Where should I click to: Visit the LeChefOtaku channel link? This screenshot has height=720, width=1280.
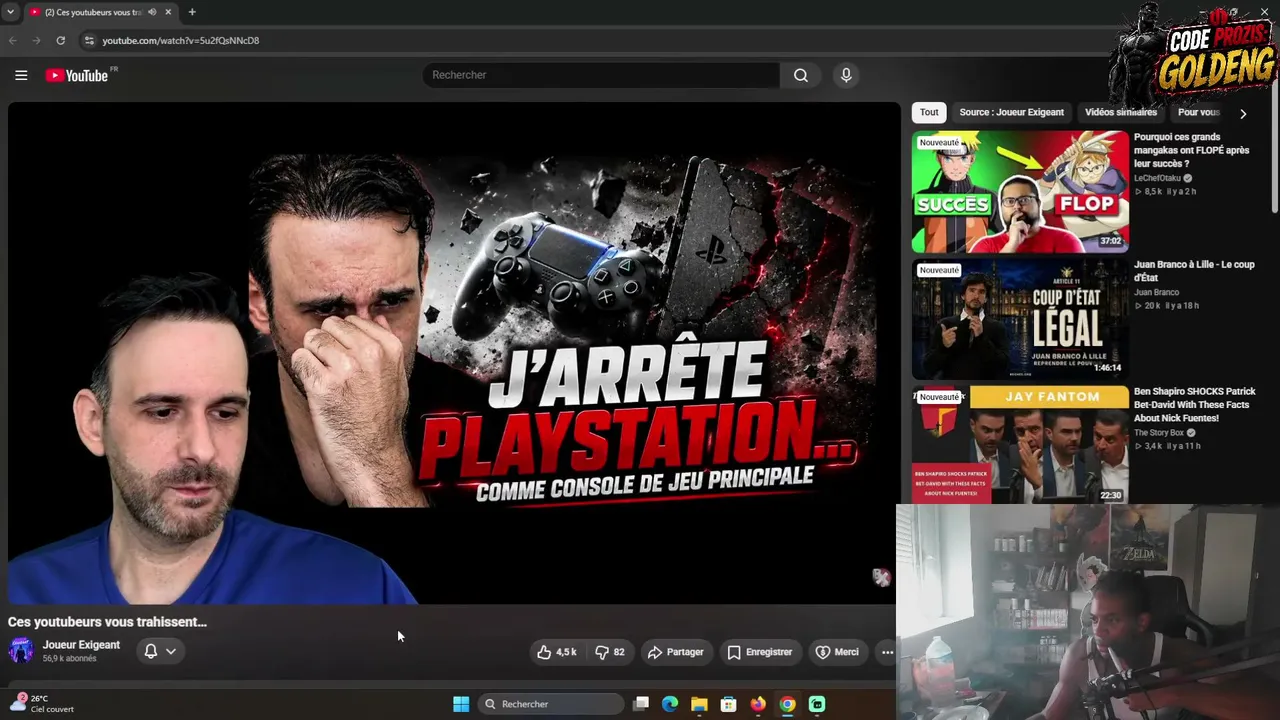pos(1157,178)
